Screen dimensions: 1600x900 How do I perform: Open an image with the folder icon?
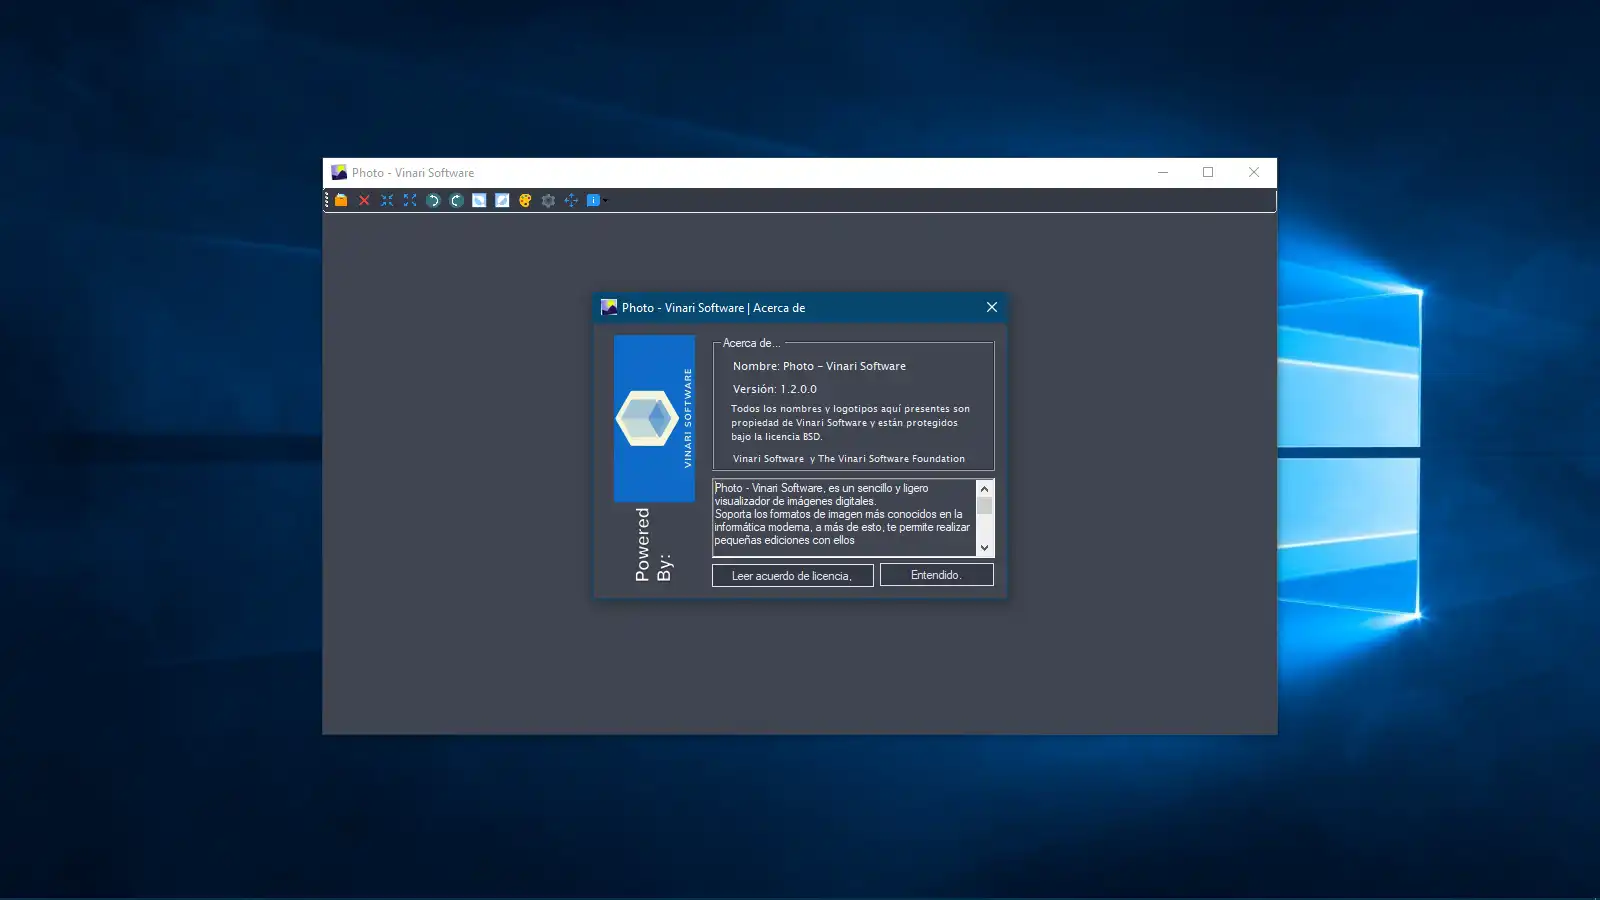click(341, 200)
